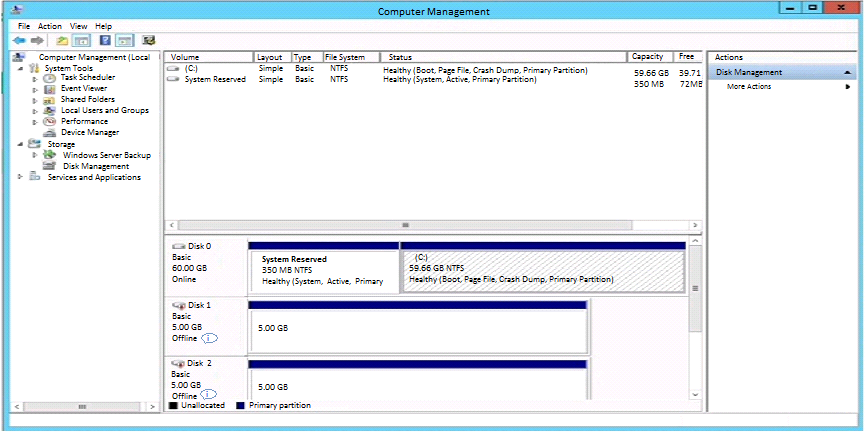
Task: Click the Disk 1 offline info icon
Action: click(x=209, y=339)
